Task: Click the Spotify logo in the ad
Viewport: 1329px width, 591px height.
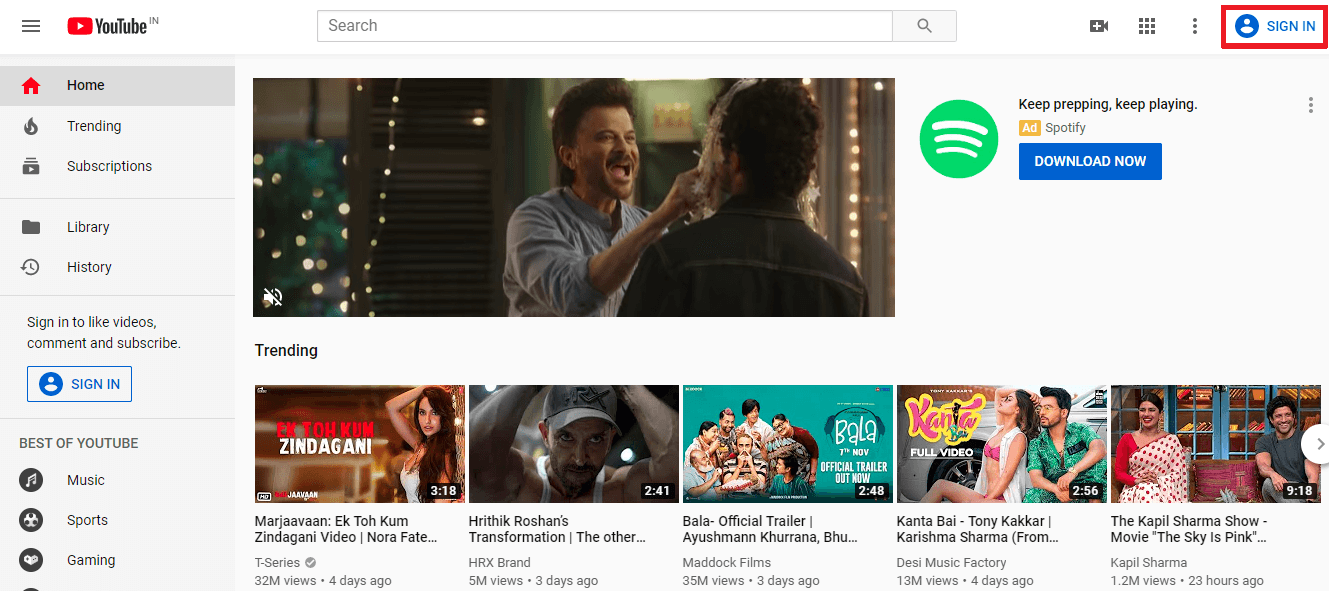Action: pos(959,139)
